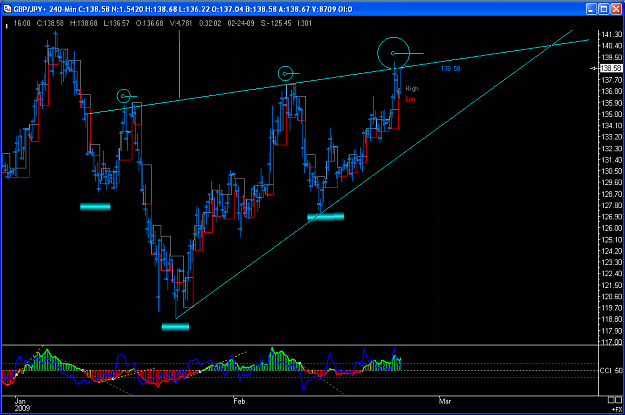Select the smallest cyan circle marker at January peak
This screenshot has height=415, width=625.
point(124,96)
